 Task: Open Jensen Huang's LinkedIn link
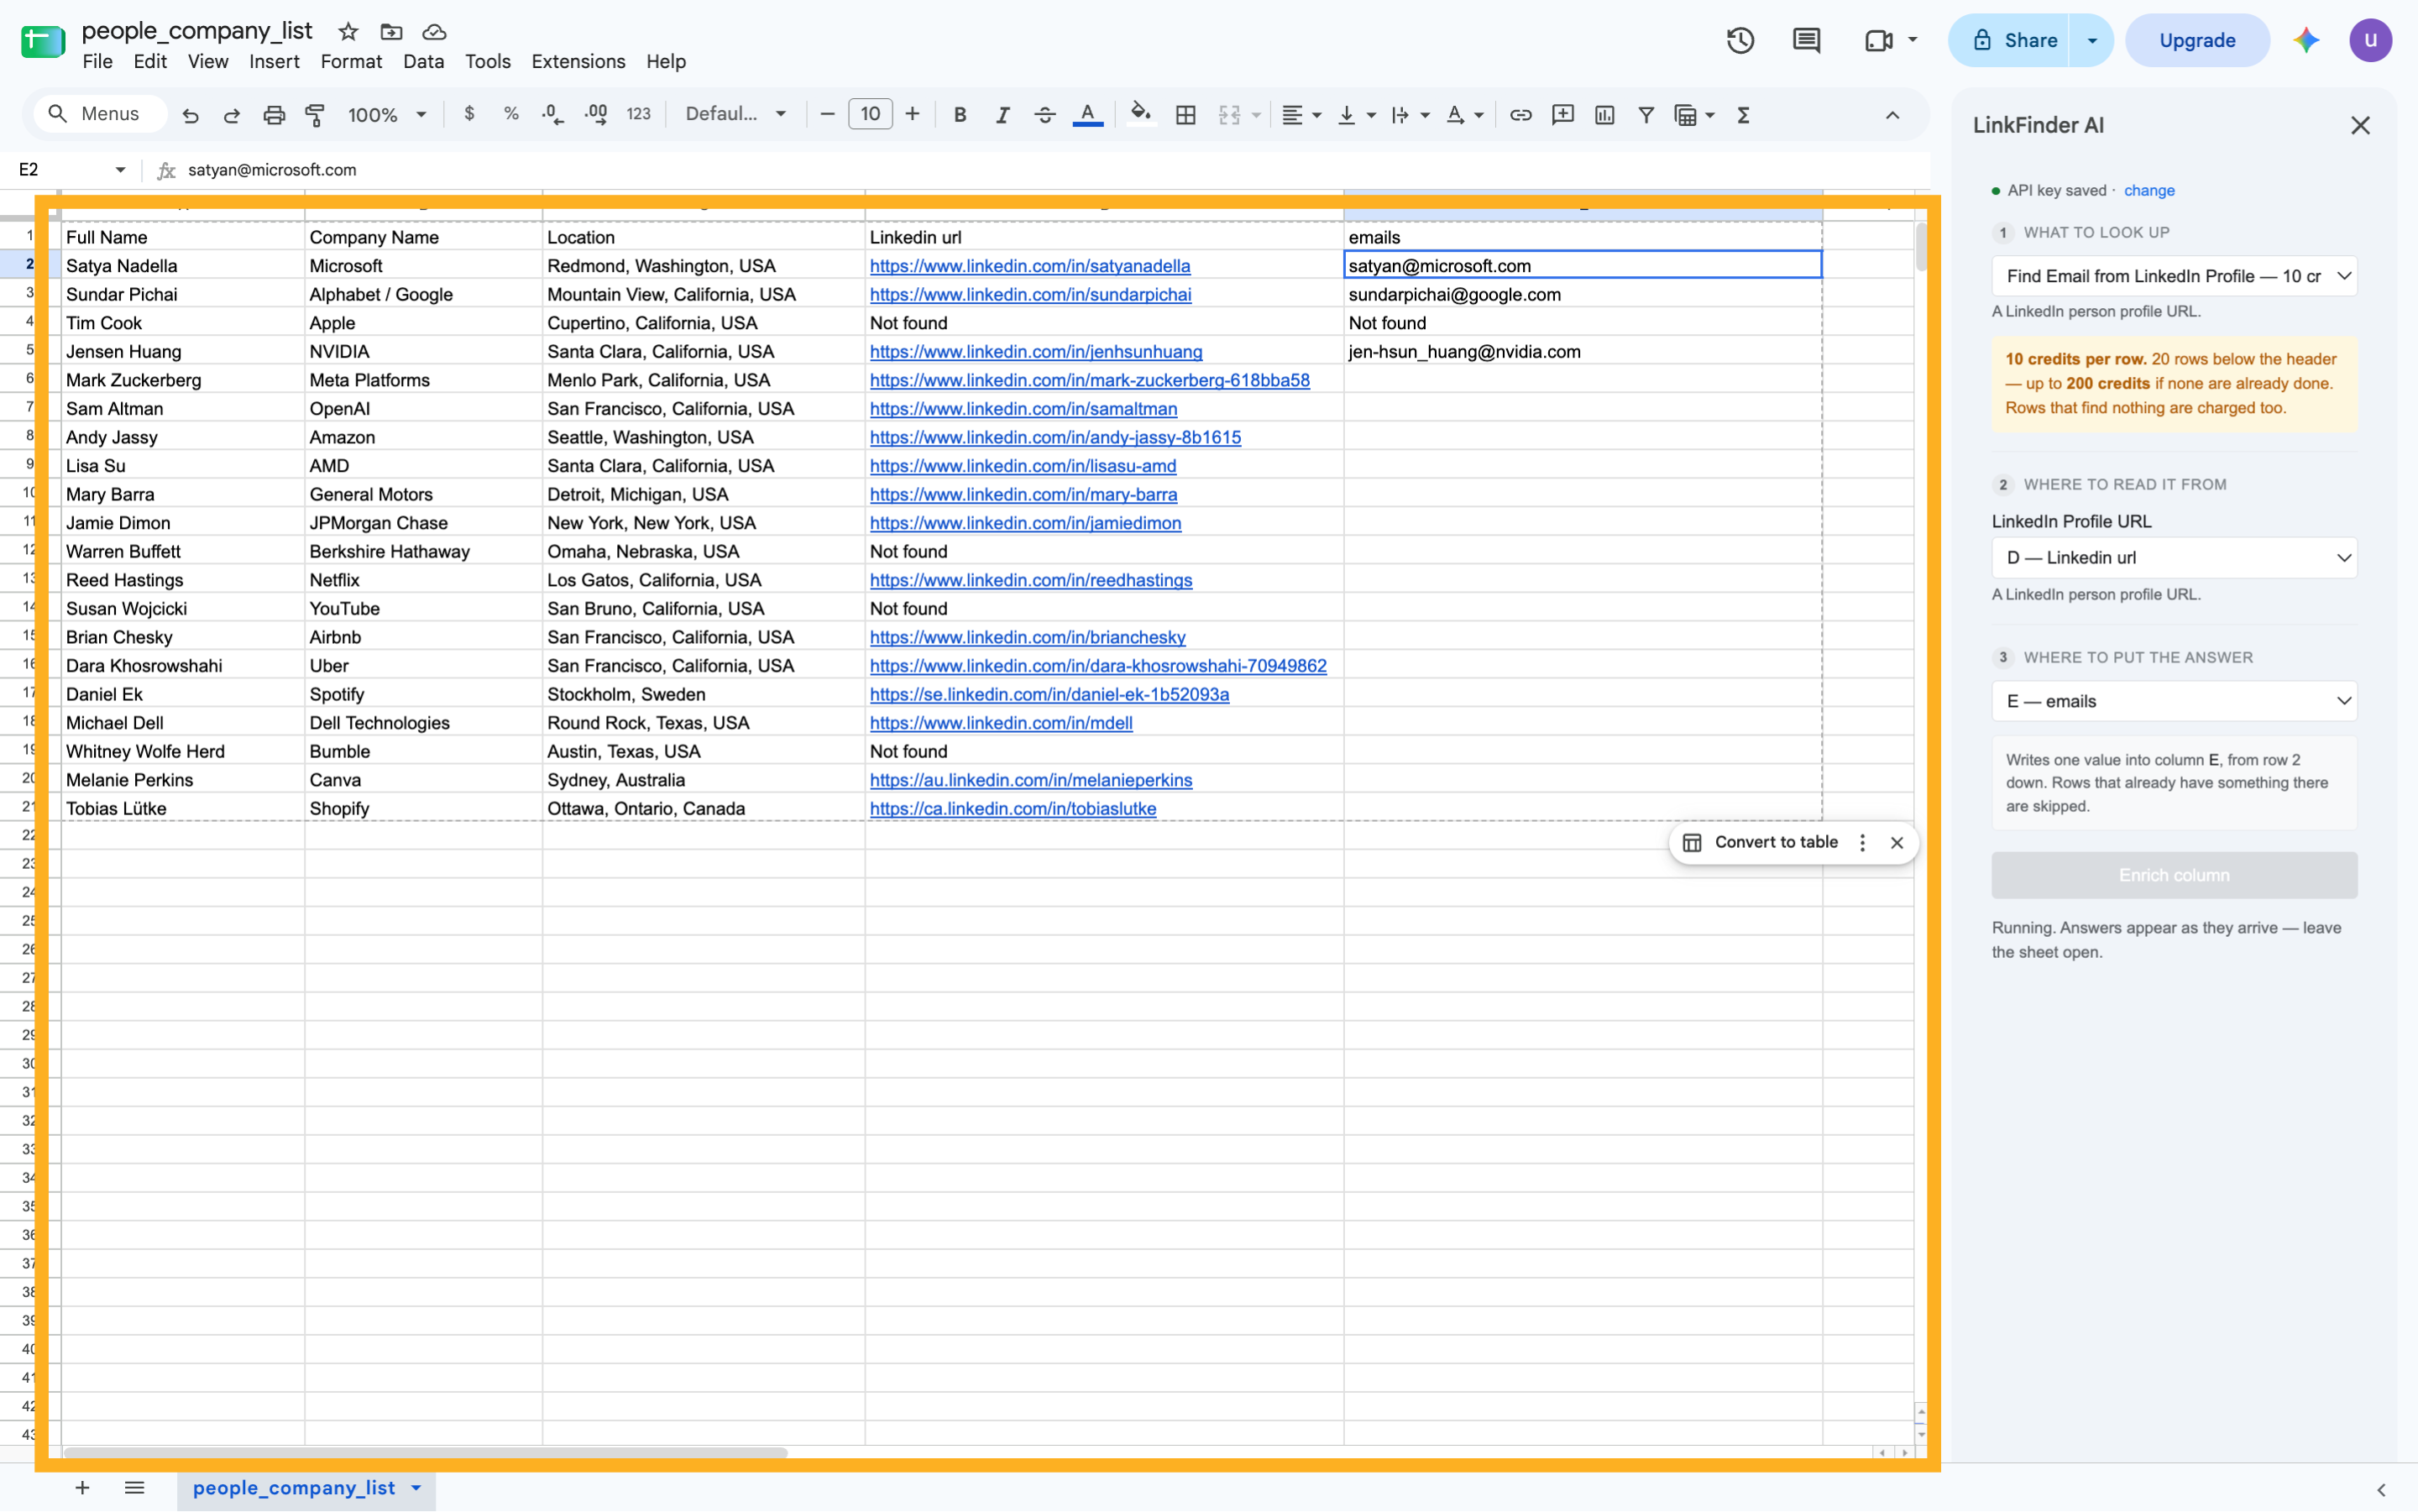click(x=1036, y=352)
